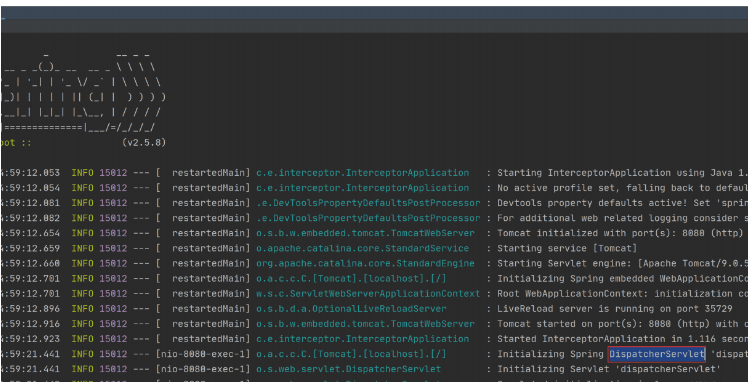The image size is (750, 382).
Task: Select the timestamp ending 59:12.916
Action: pyautogui.click(x=31, y=324)
